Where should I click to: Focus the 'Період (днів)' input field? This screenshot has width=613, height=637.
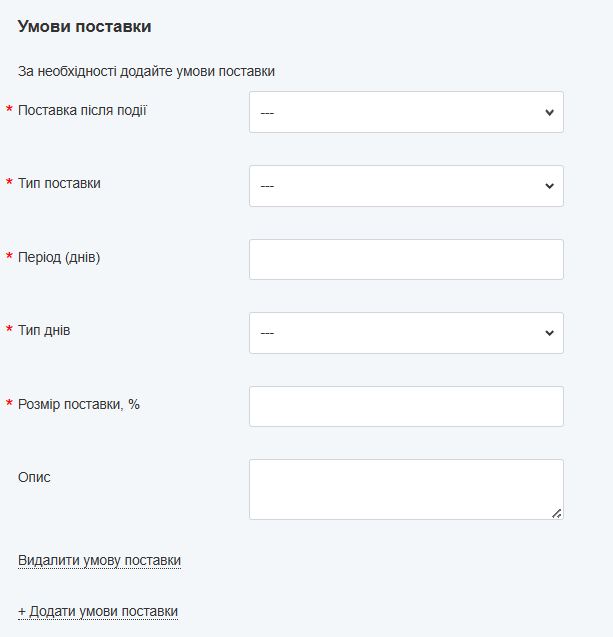[406, 259]
